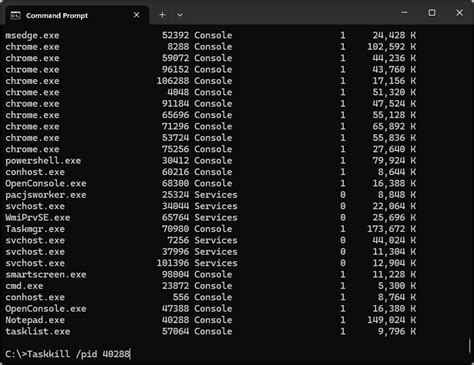Click msedge.exe process name

point(32,35)
